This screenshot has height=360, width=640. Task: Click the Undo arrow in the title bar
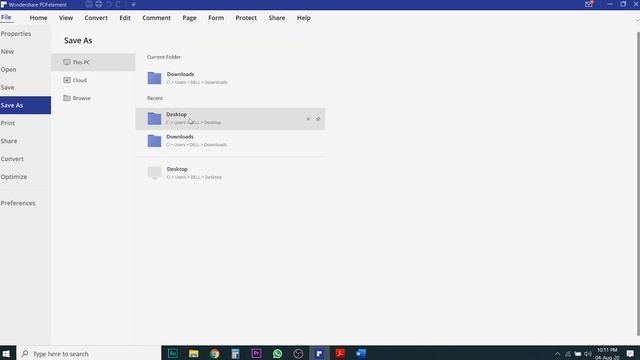tap(109, 4)
